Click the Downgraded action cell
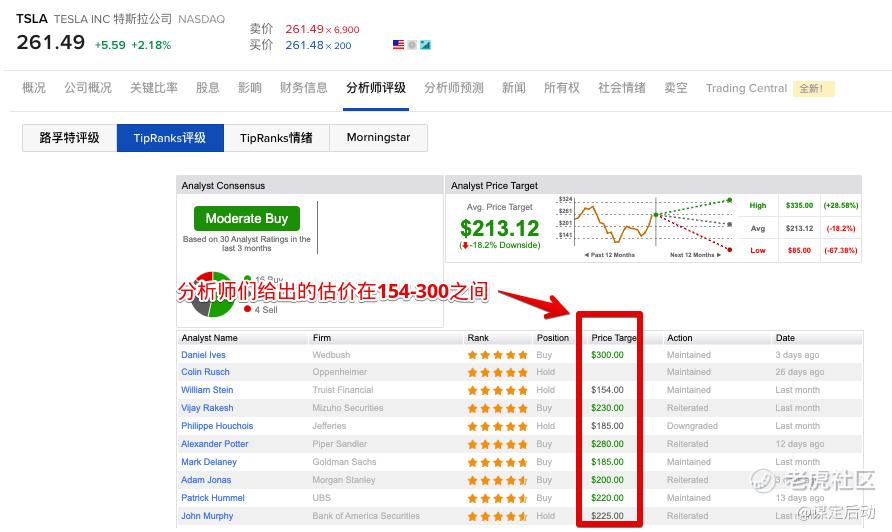 pyautogui.click(x=692, y=426)
